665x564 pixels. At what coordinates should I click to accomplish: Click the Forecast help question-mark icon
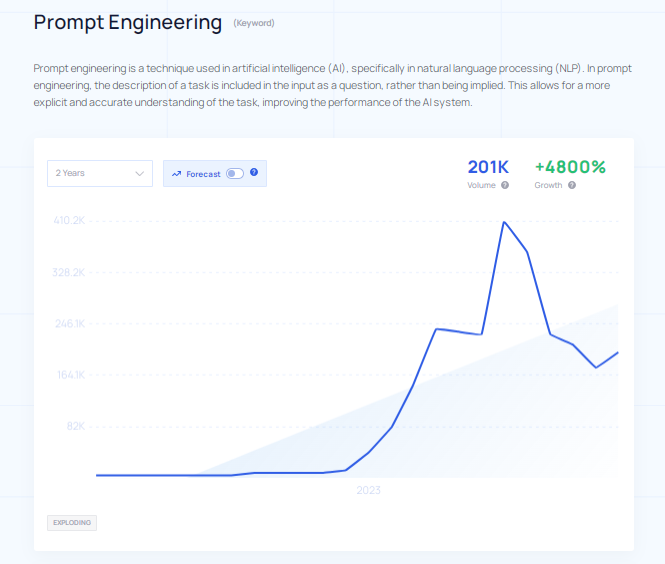[254, 173]
